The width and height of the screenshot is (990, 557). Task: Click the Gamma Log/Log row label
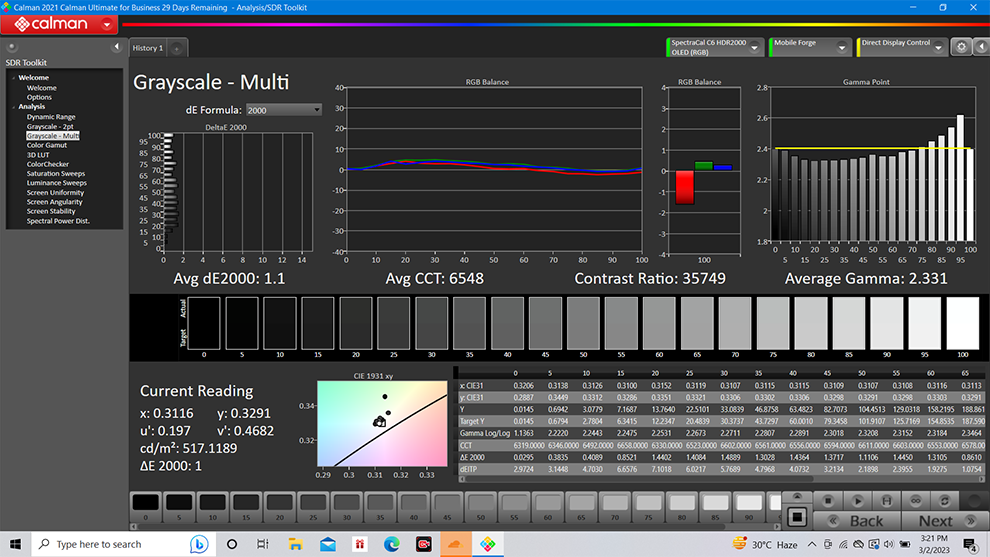click(484, 433)
